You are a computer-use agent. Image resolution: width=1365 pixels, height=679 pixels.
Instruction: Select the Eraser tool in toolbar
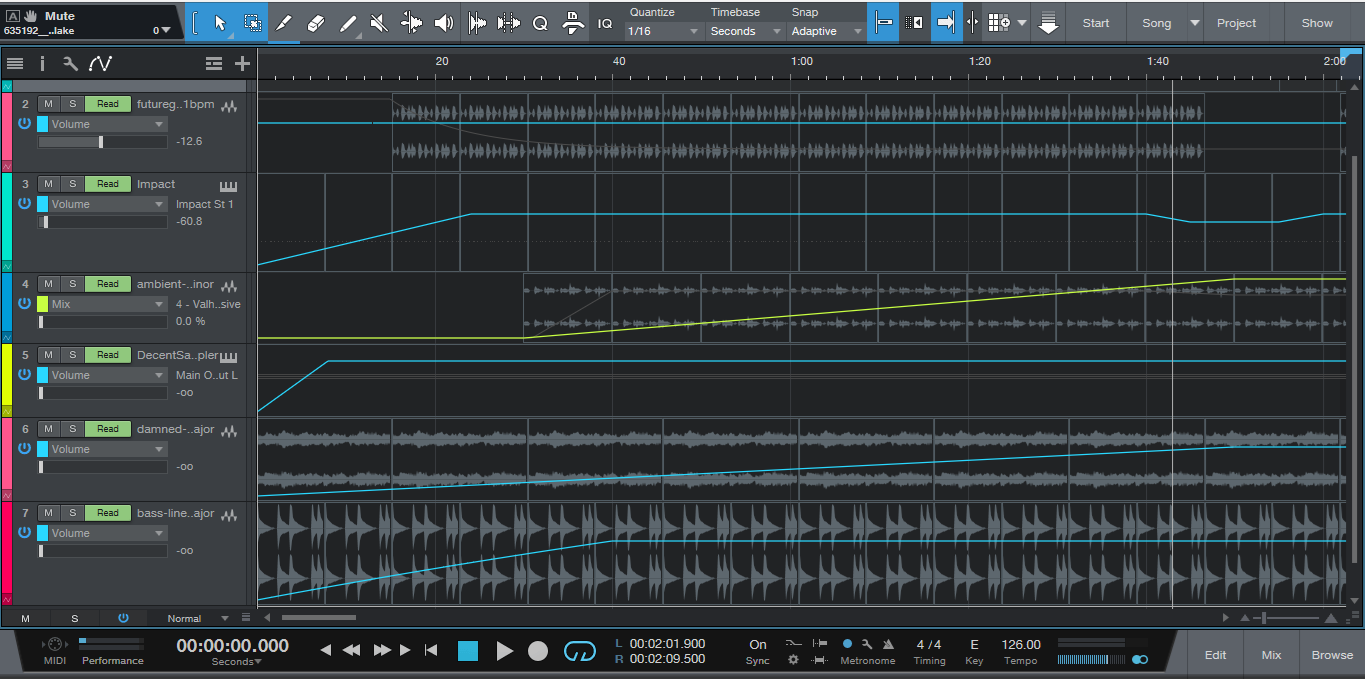(x=316, y=23)
